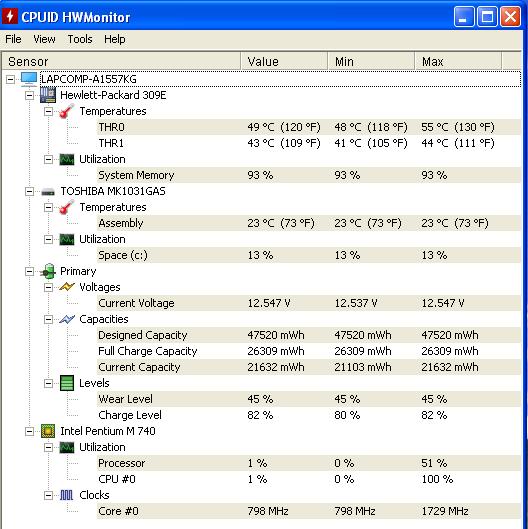Click the computer monitor icon beside LAPCOMP-A1557KG
The height and width of the screenshot is (529, 528).
[29, 79]
